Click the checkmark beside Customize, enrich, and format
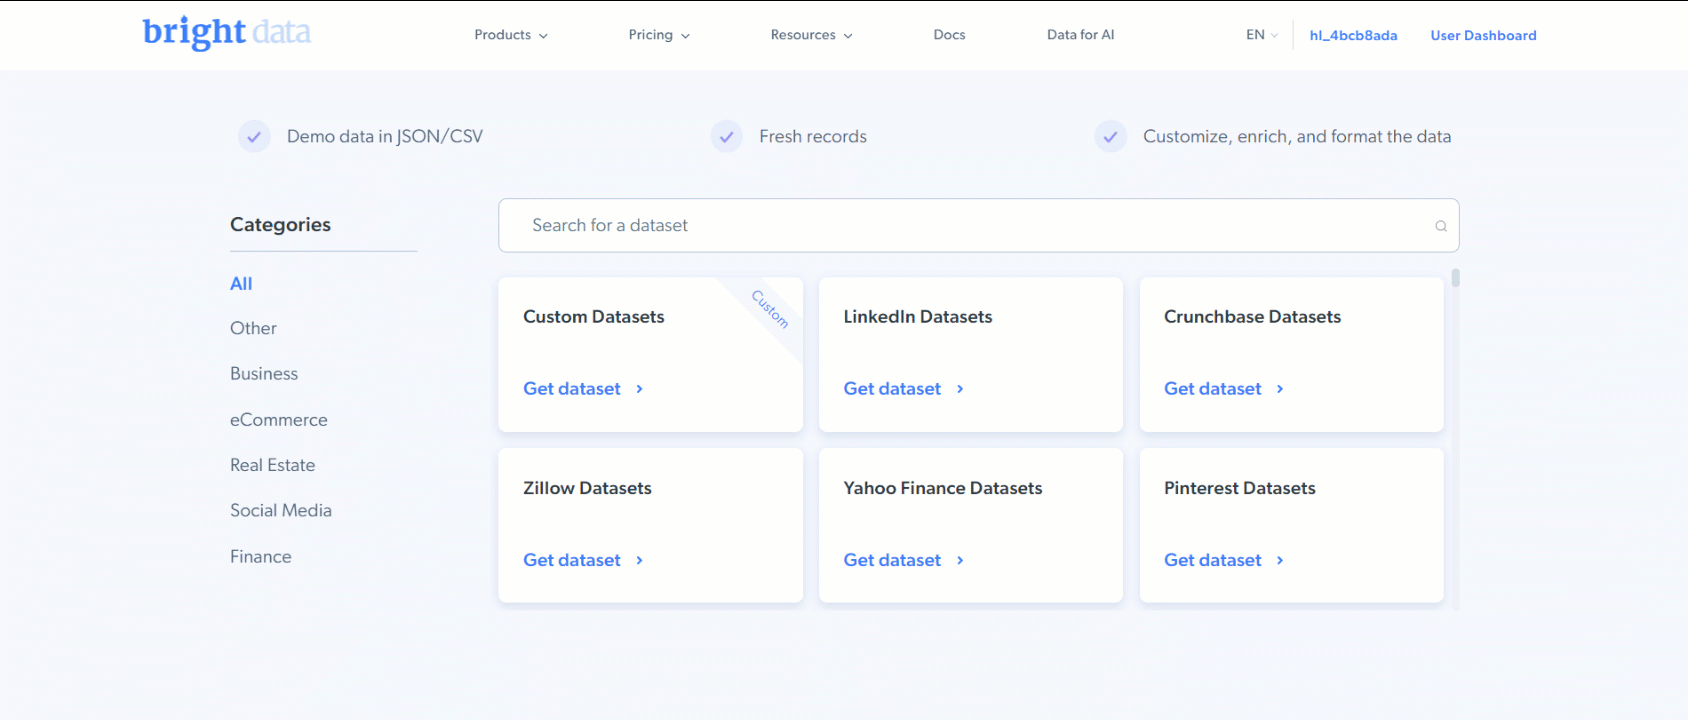 click(x=1110, y=136)
